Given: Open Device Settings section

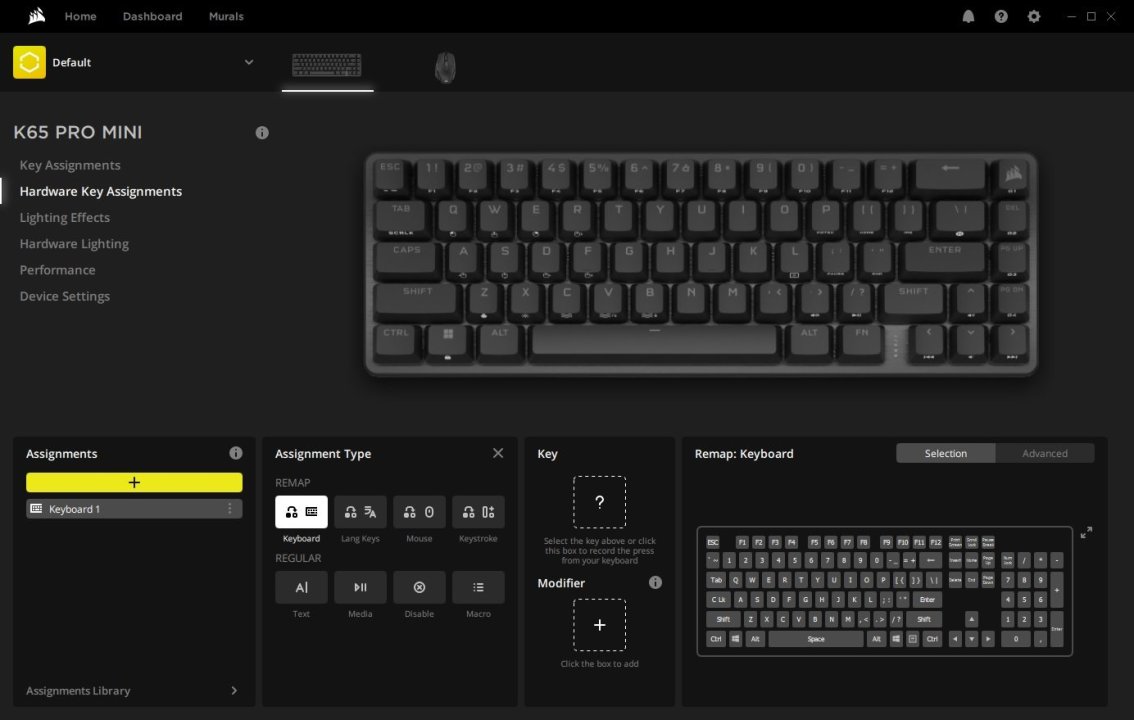Looking at the screenshot, I should coord(64,296).
